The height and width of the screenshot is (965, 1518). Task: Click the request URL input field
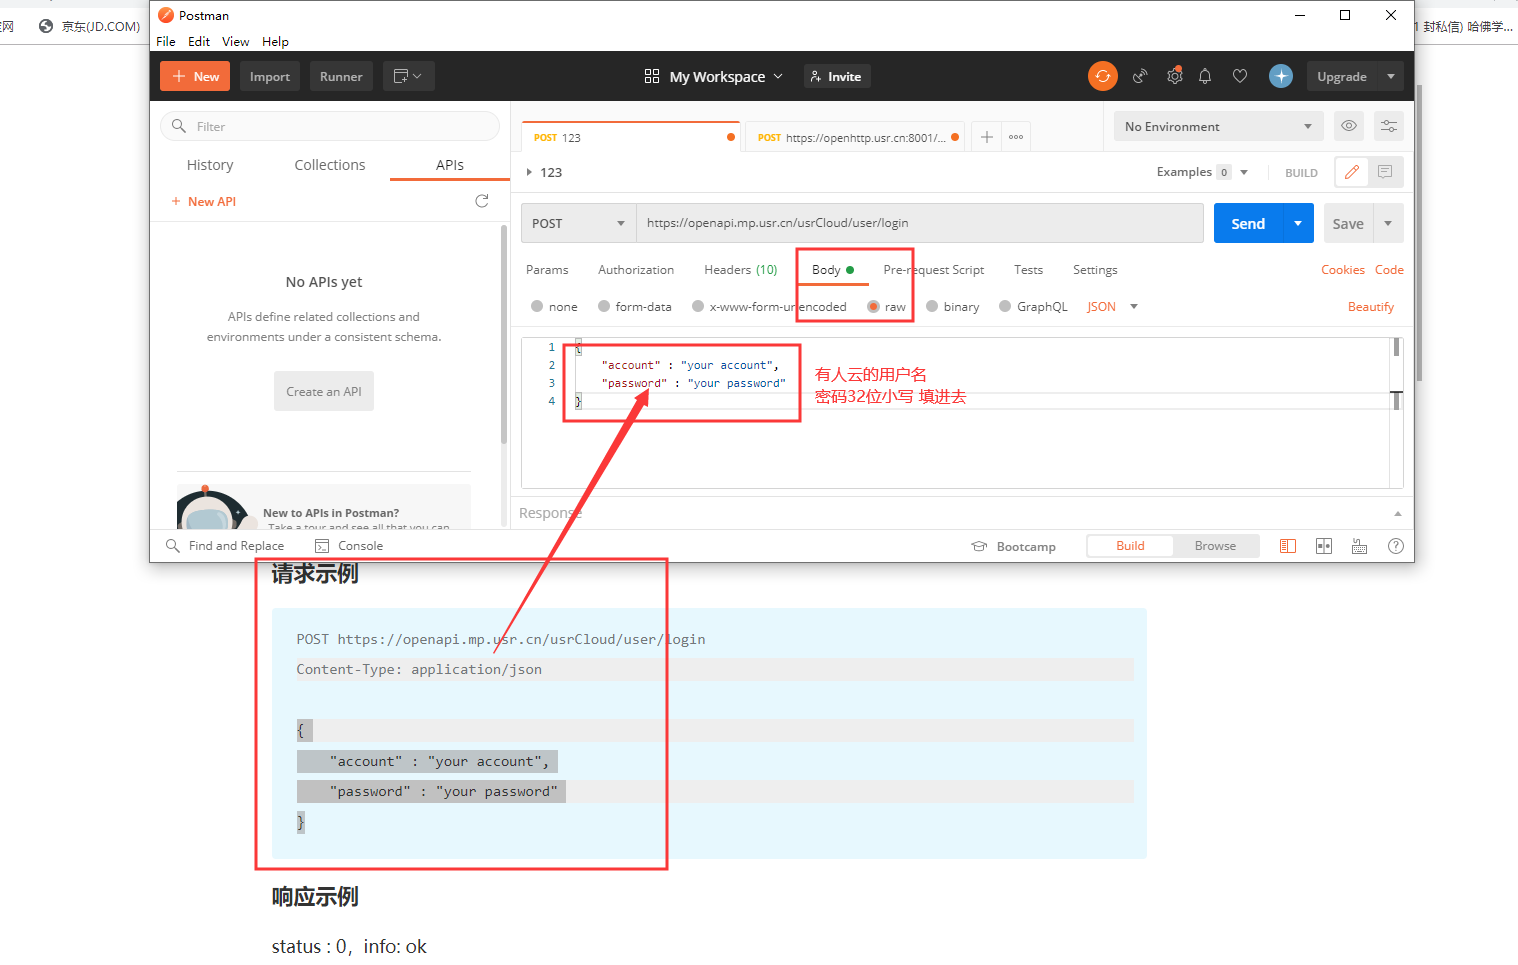pos(918,223)
